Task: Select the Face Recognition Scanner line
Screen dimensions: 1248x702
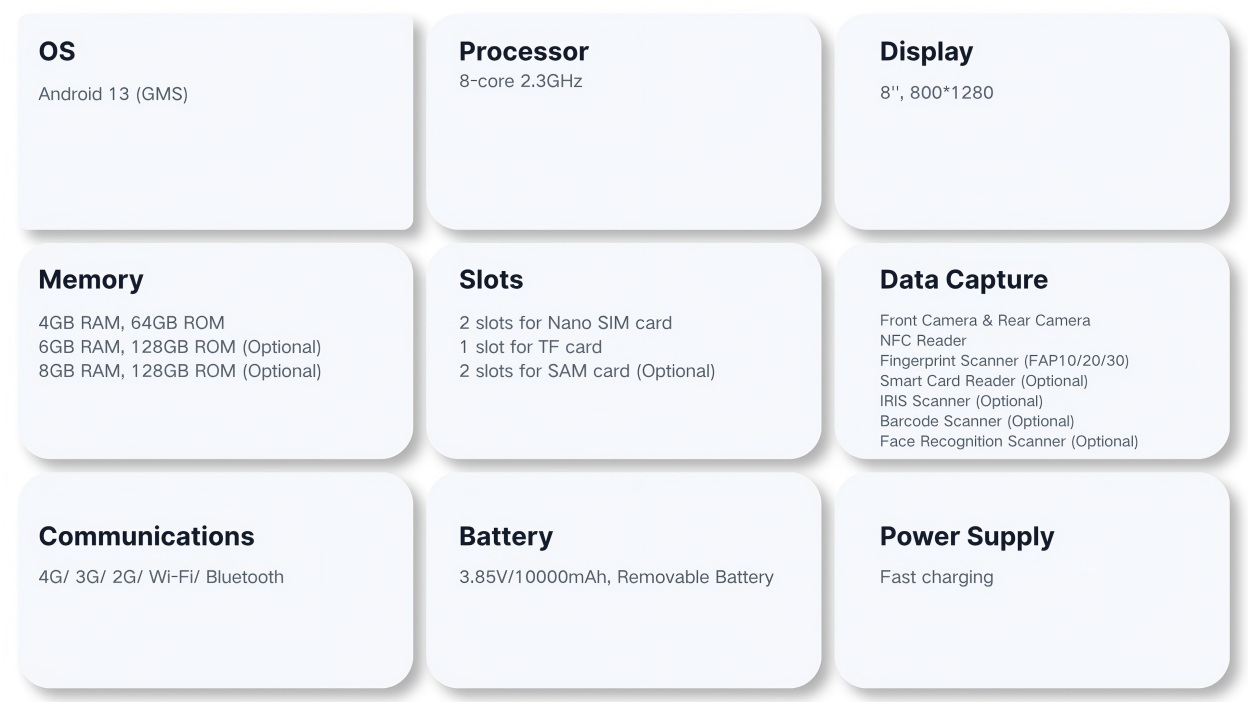Action: coord(1008,441)
